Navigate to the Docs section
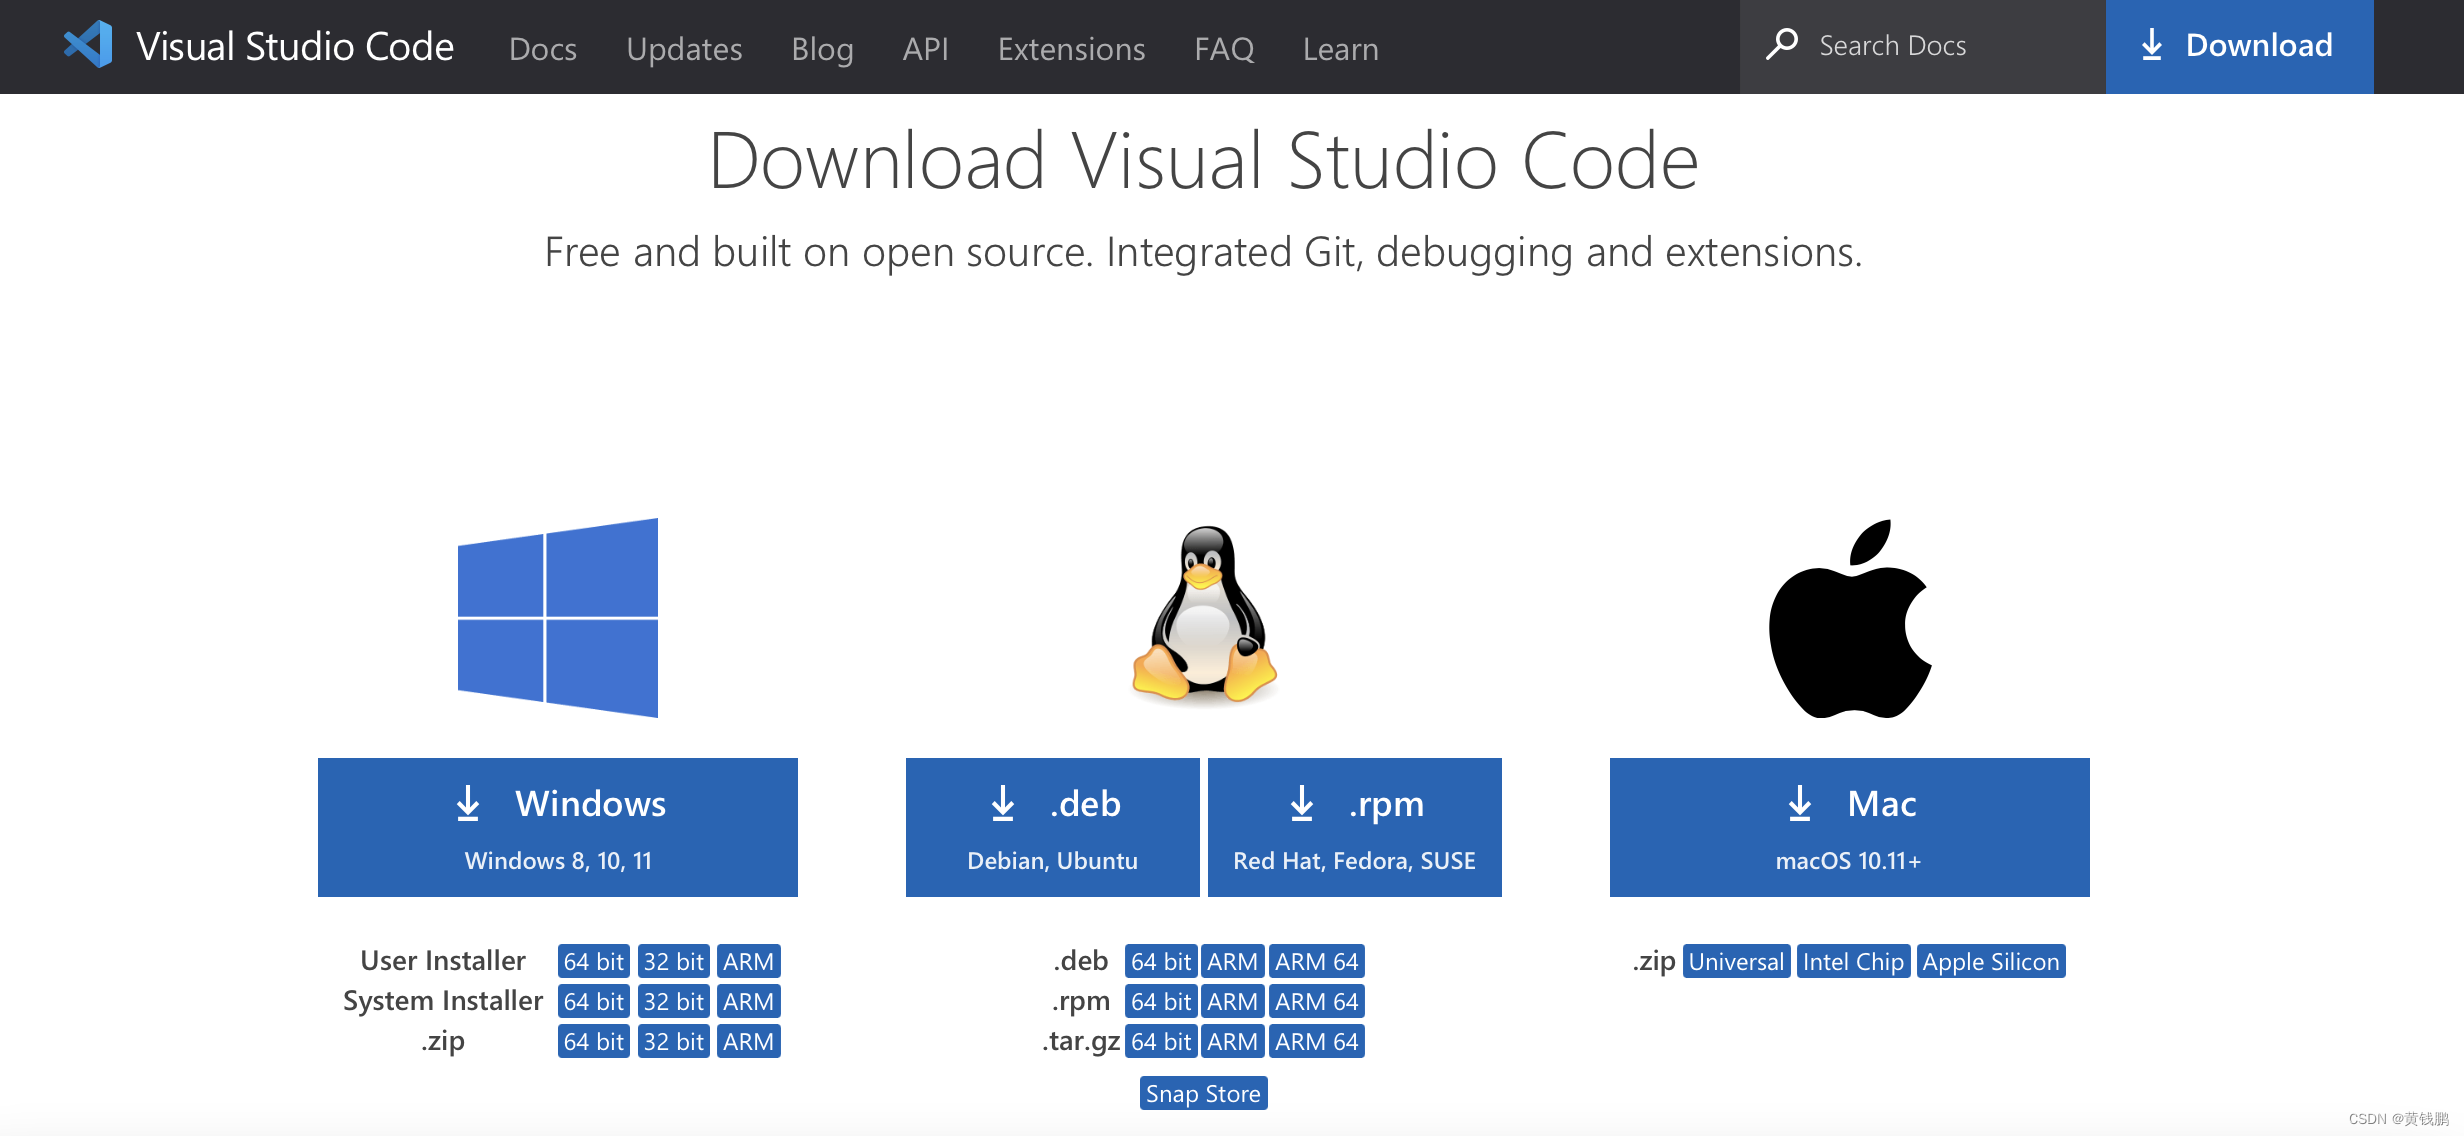2464x1136 pixels. pos(542,47)
